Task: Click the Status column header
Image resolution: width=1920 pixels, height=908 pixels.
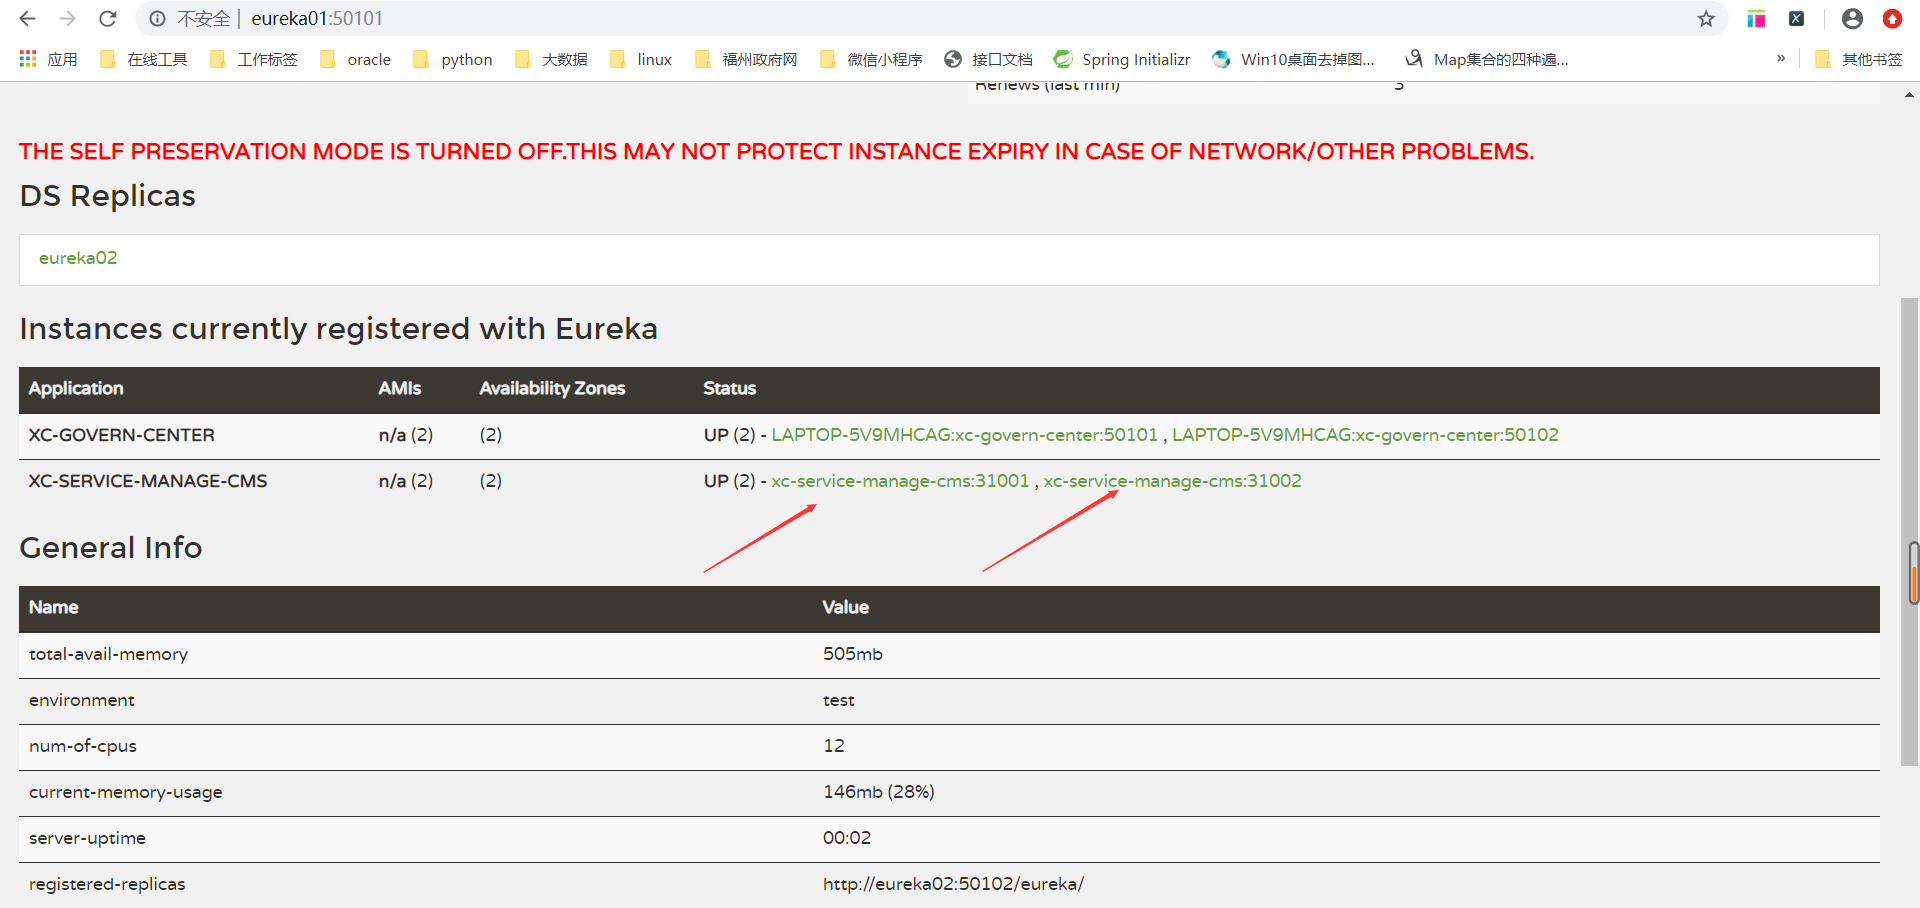Action: click(x=729, y=388)
